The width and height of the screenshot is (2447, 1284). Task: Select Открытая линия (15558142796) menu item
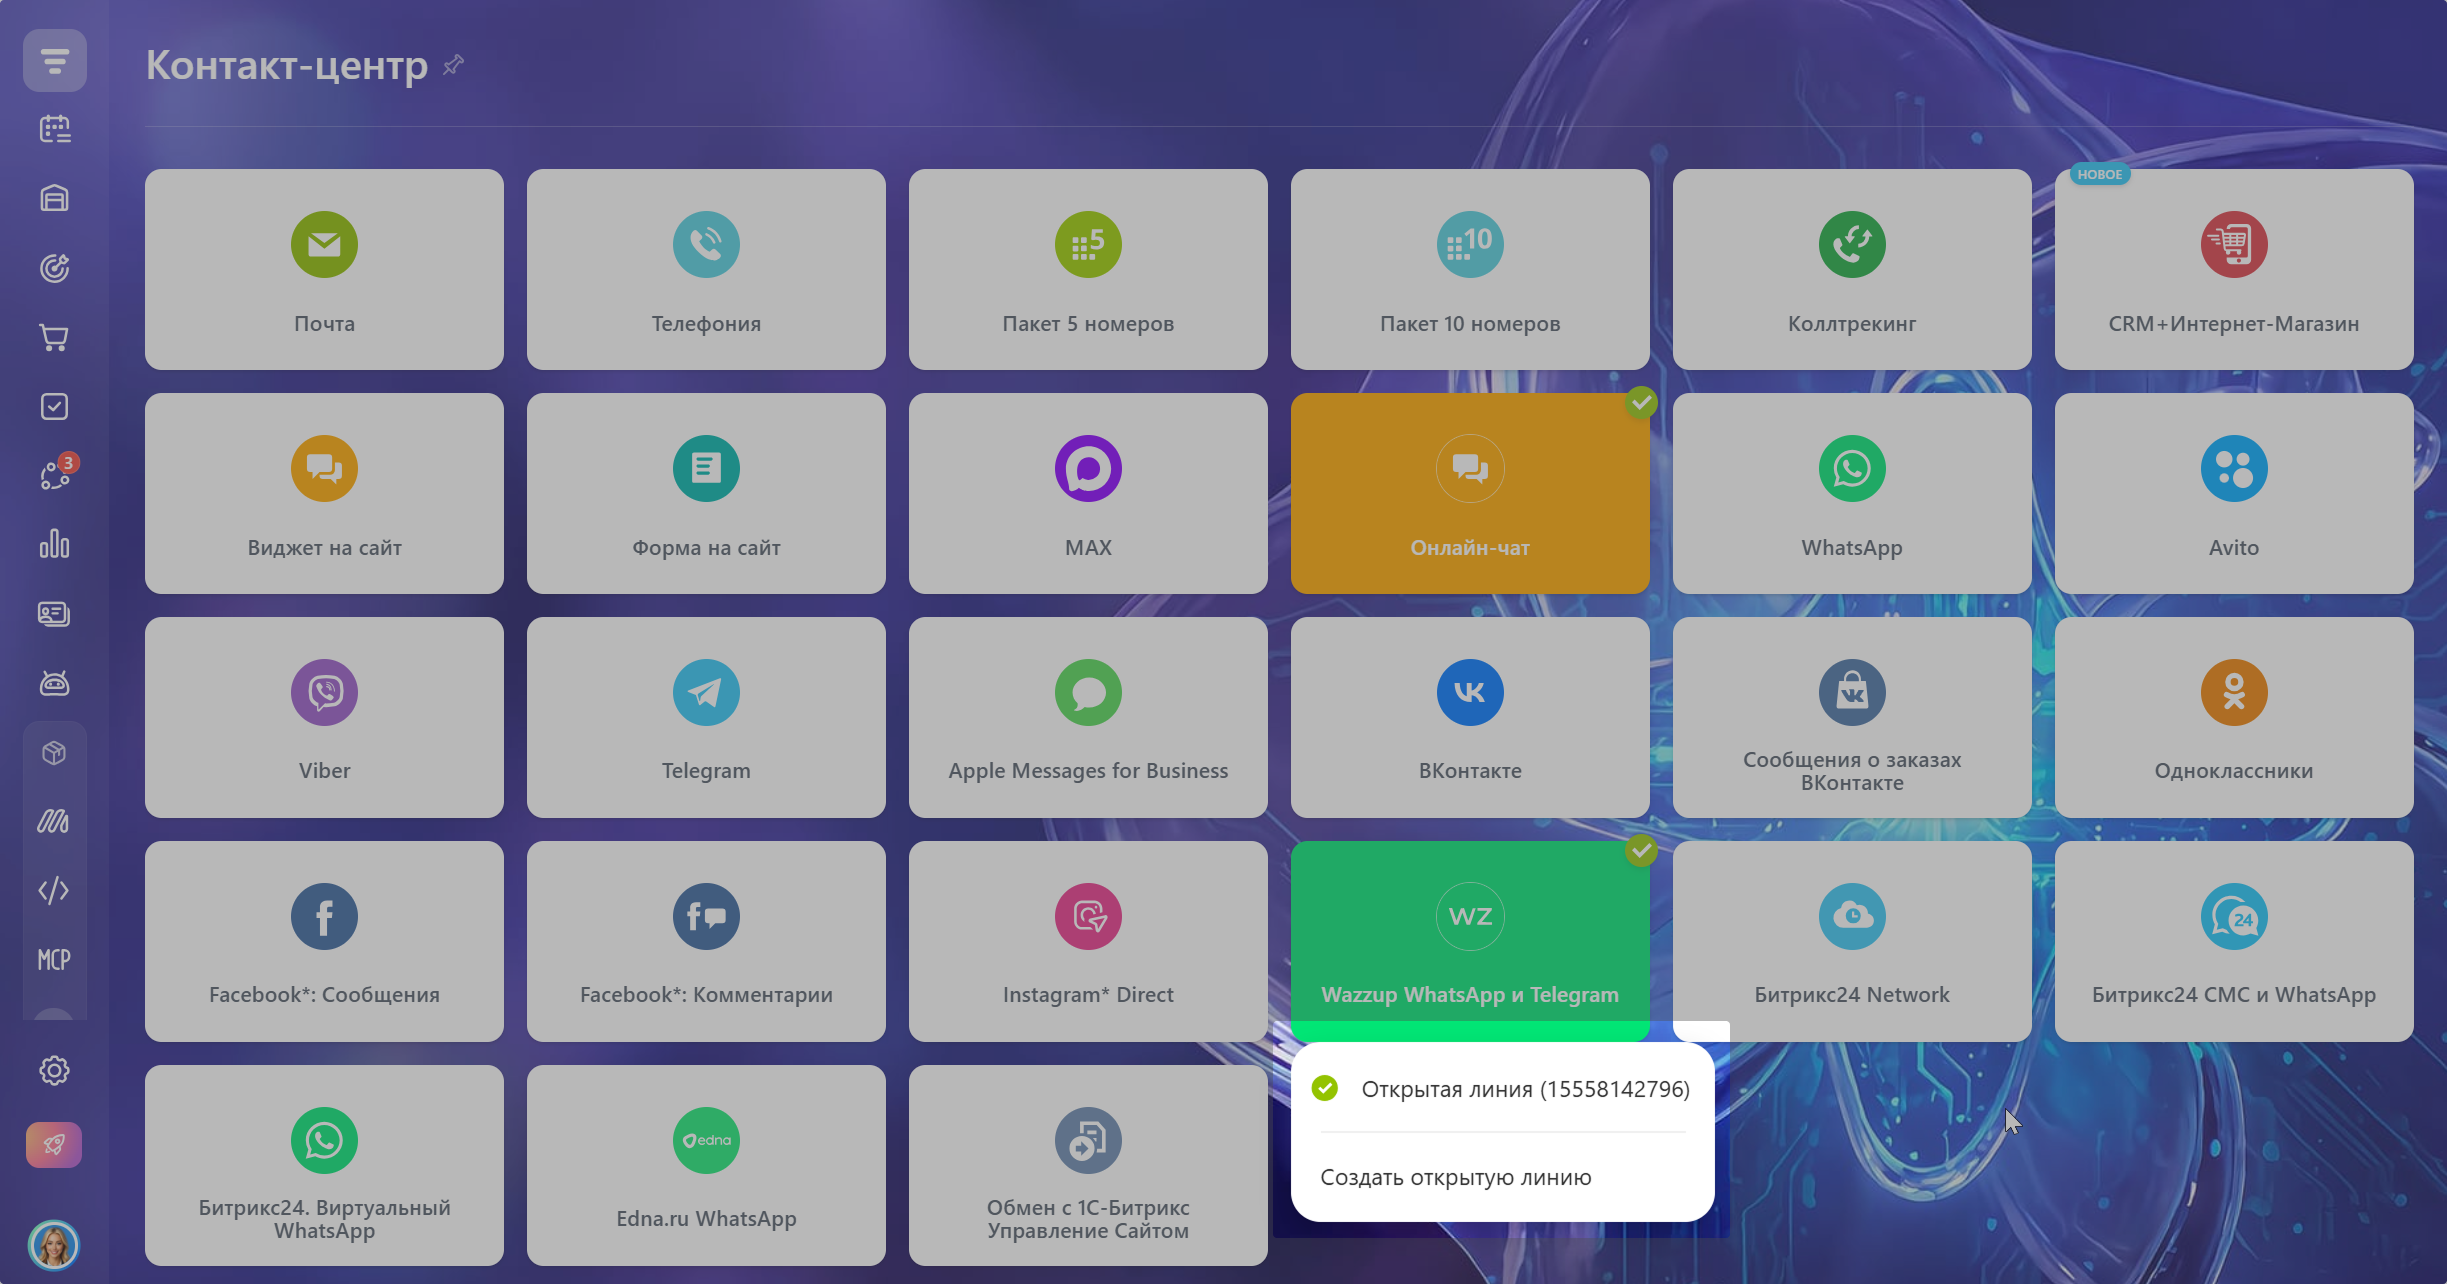pyautogui.click(x=1502, y=1089)
